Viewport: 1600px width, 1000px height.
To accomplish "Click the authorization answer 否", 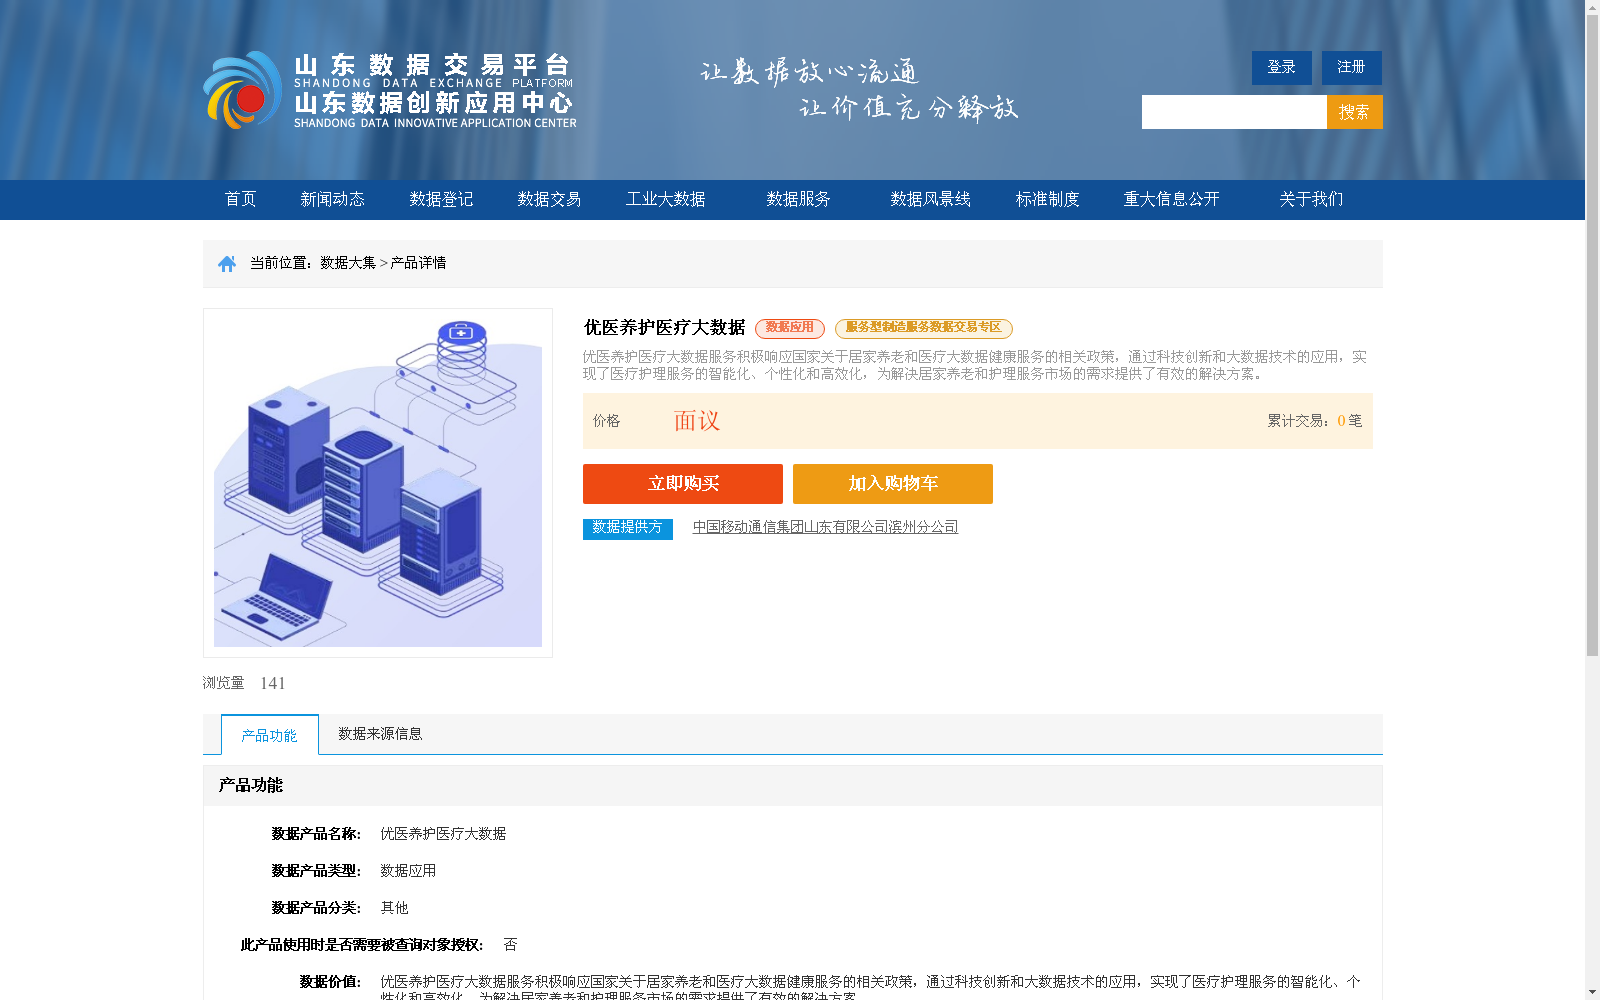I will tap(510, 945).
